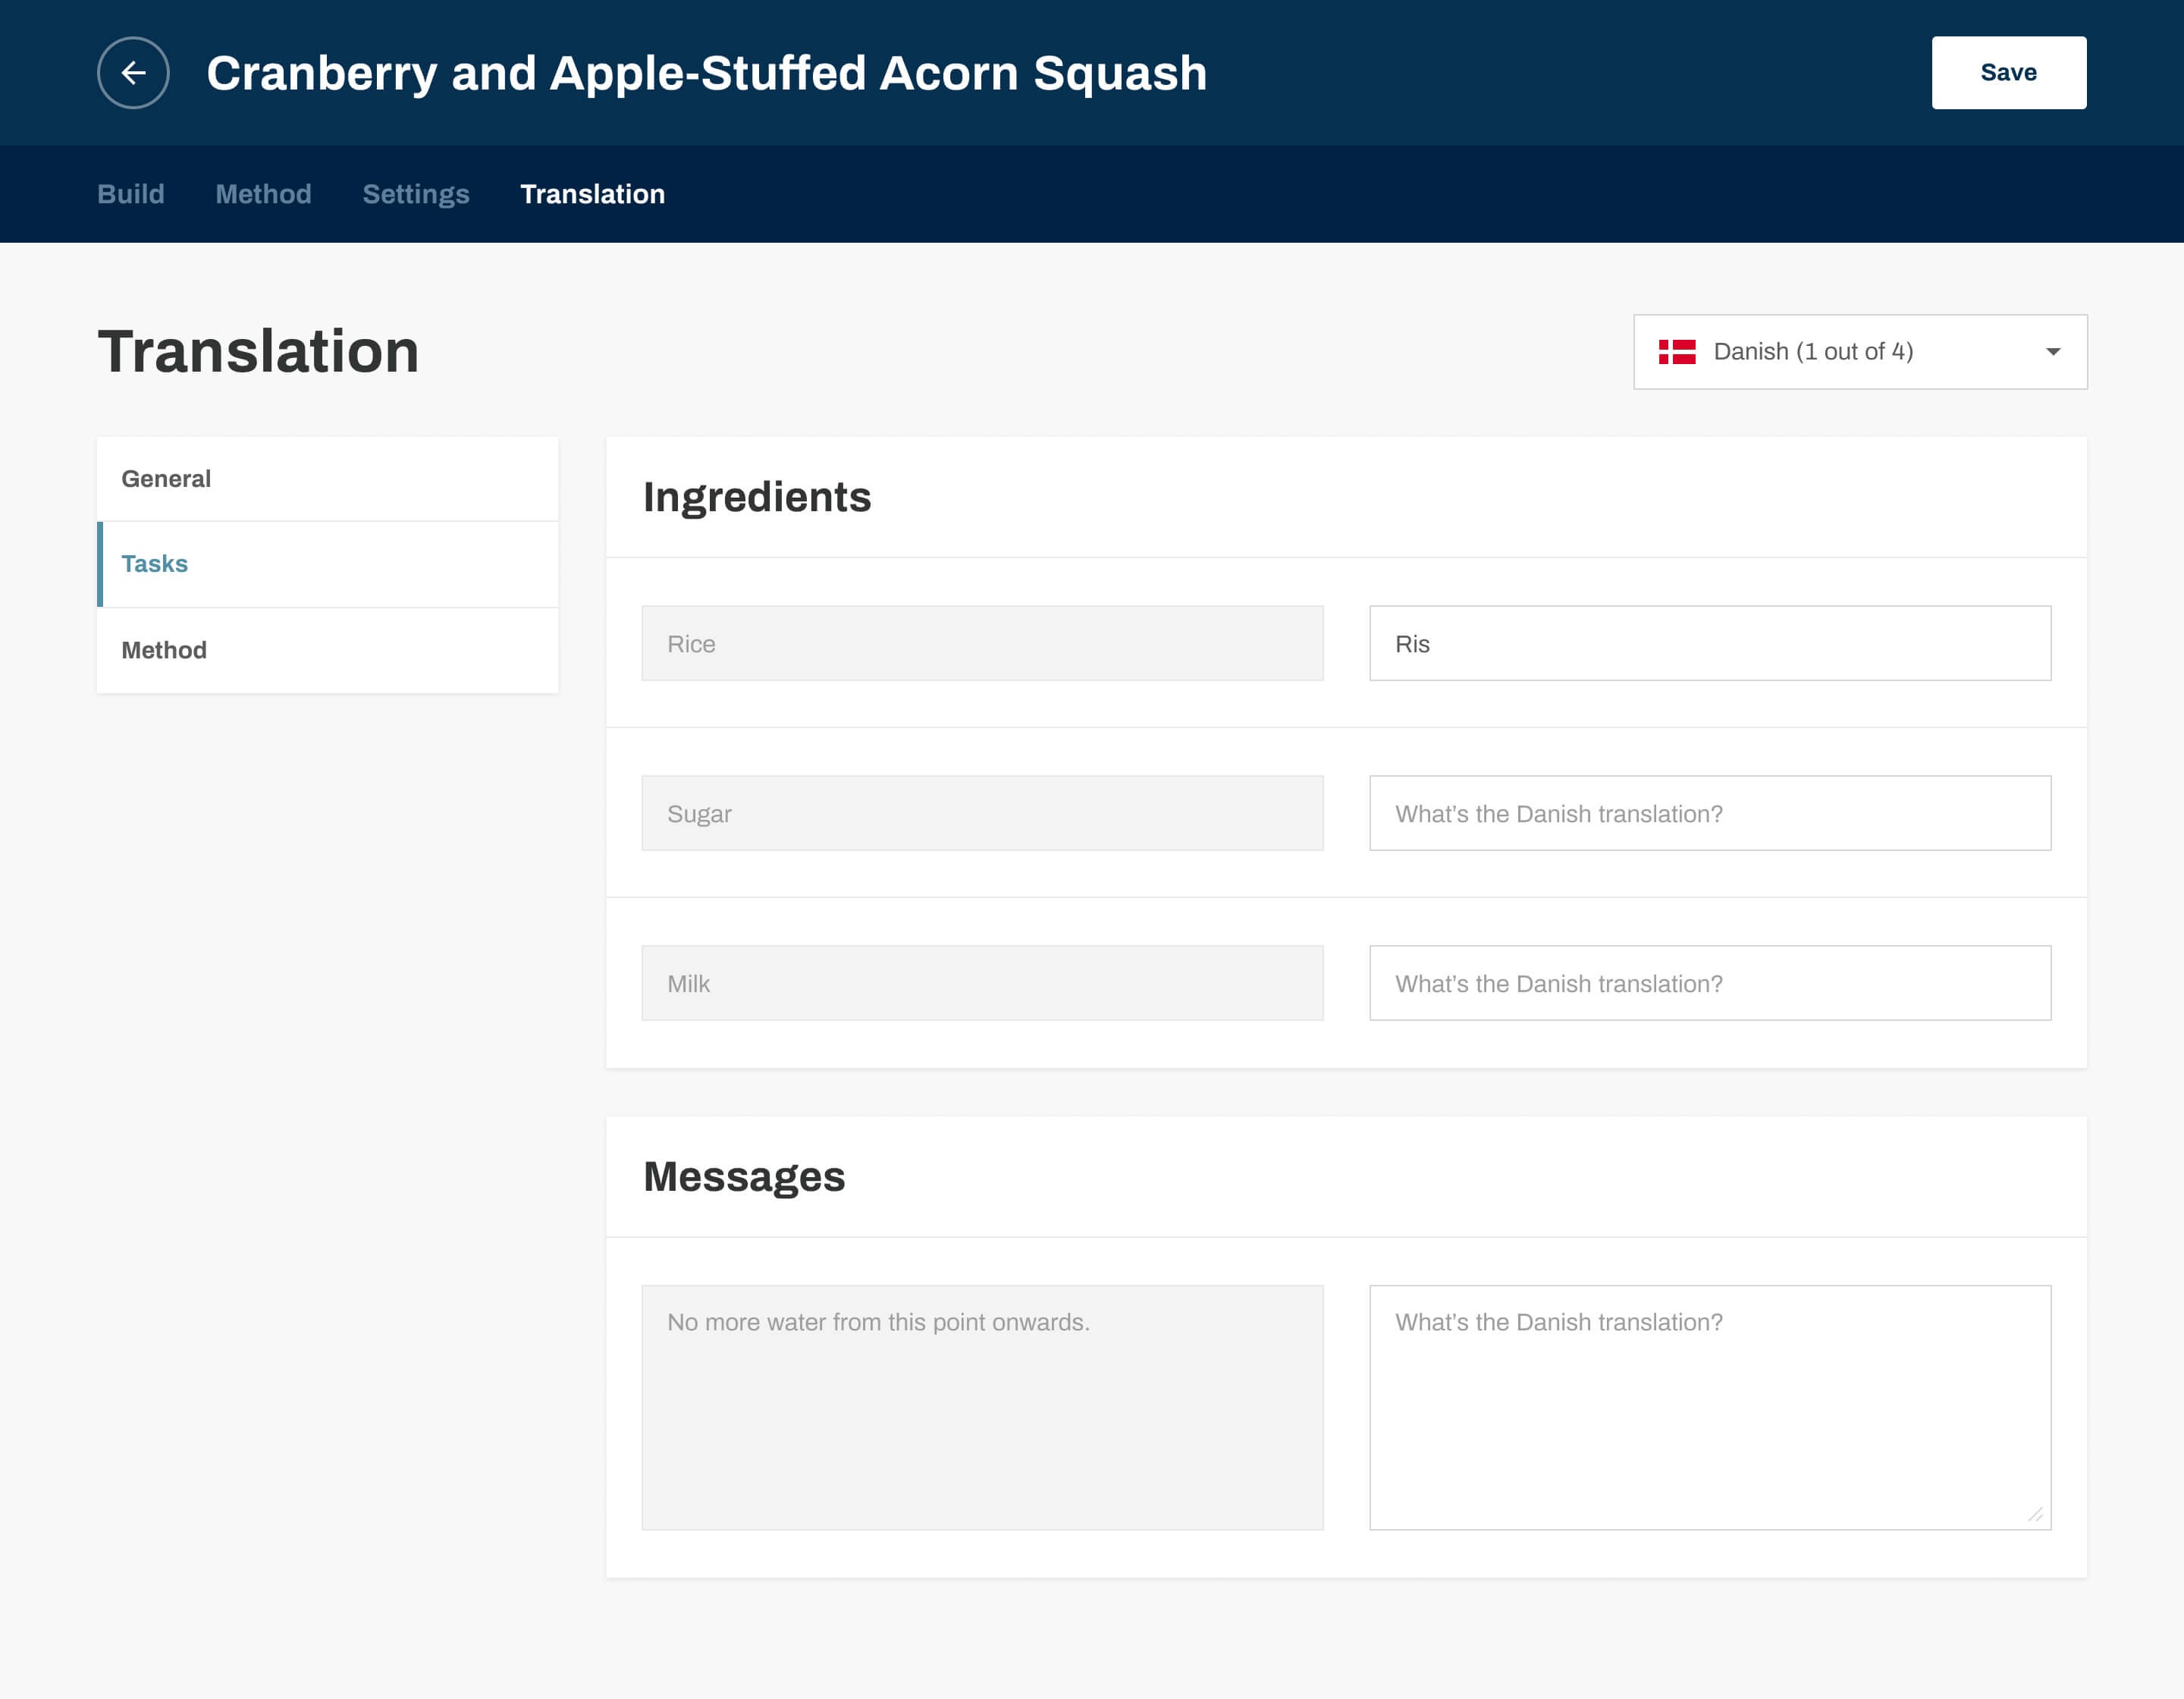
Task: Click the disabled Sugar source field
Action: click(982, 814)
